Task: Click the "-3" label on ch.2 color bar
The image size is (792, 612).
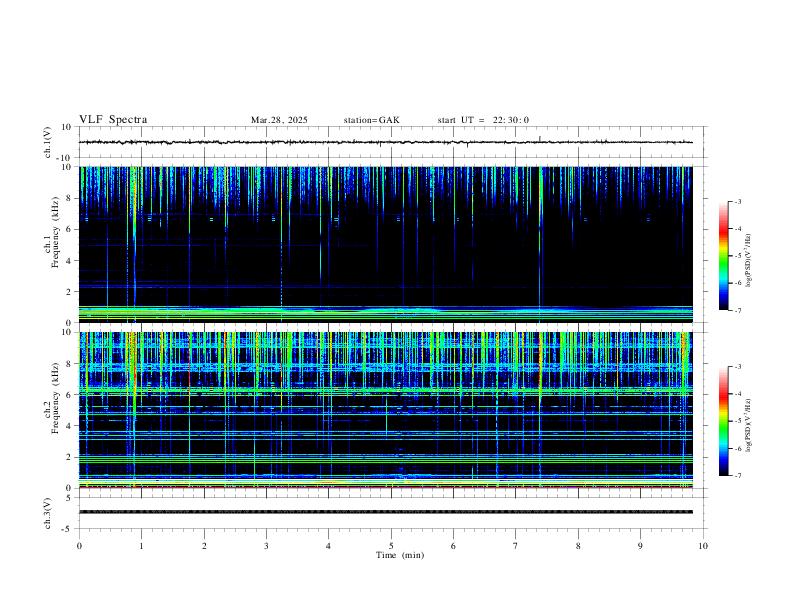Action: [x=737, y=367]
